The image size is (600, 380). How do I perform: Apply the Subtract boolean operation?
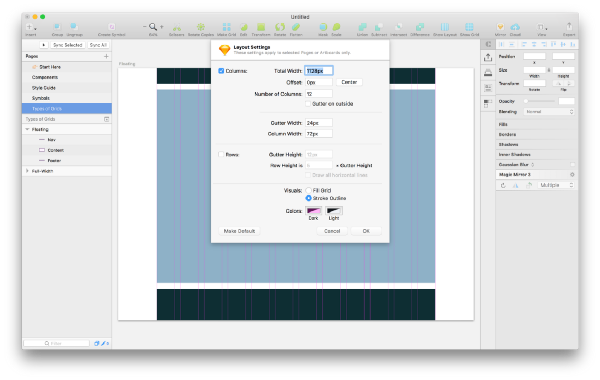pos(379,27)
